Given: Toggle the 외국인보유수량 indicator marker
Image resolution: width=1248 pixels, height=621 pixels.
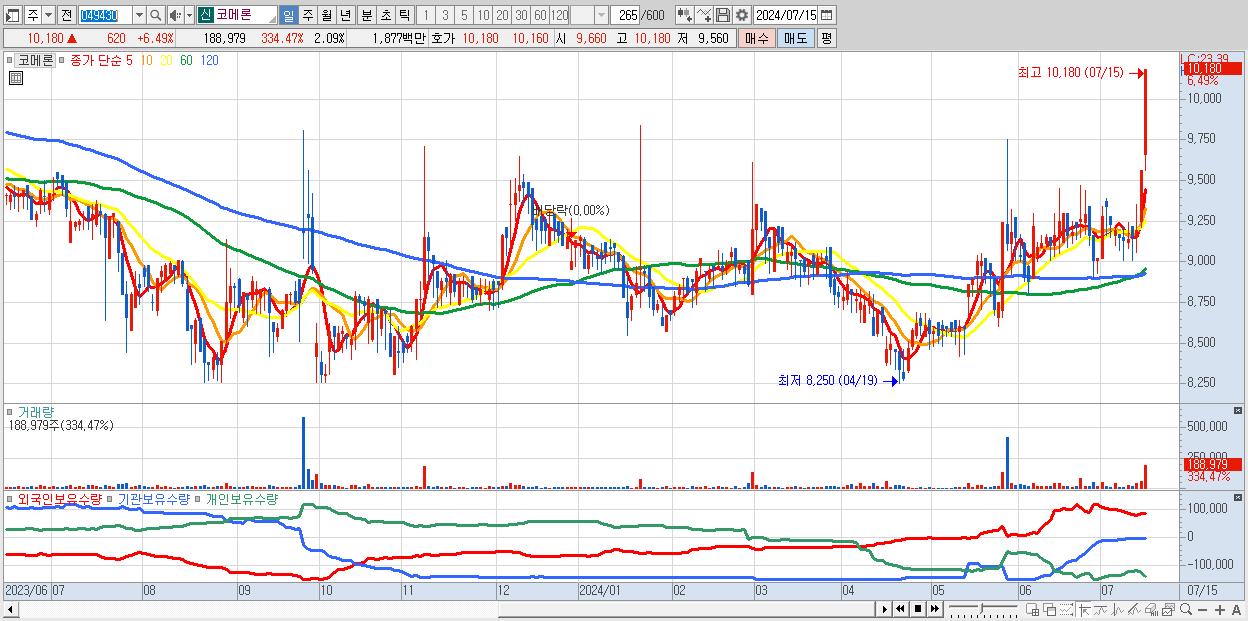Looking at the screenshot, I should click(x=12, y=498).
